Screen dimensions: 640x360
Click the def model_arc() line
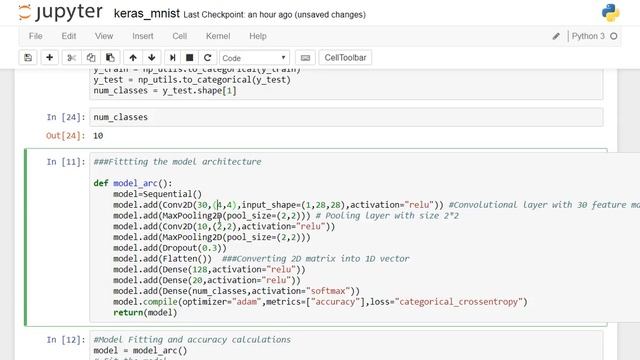[133, 183]
